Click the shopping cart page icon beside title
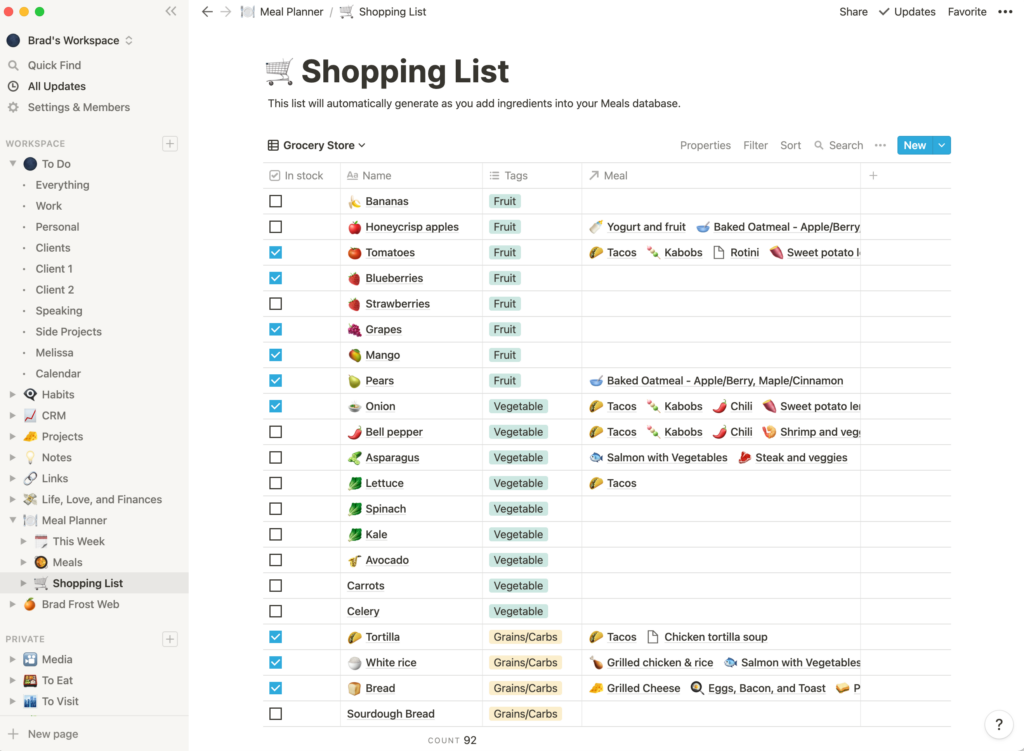This screenshot has height=751, width=1024. [x=280, y=71]
